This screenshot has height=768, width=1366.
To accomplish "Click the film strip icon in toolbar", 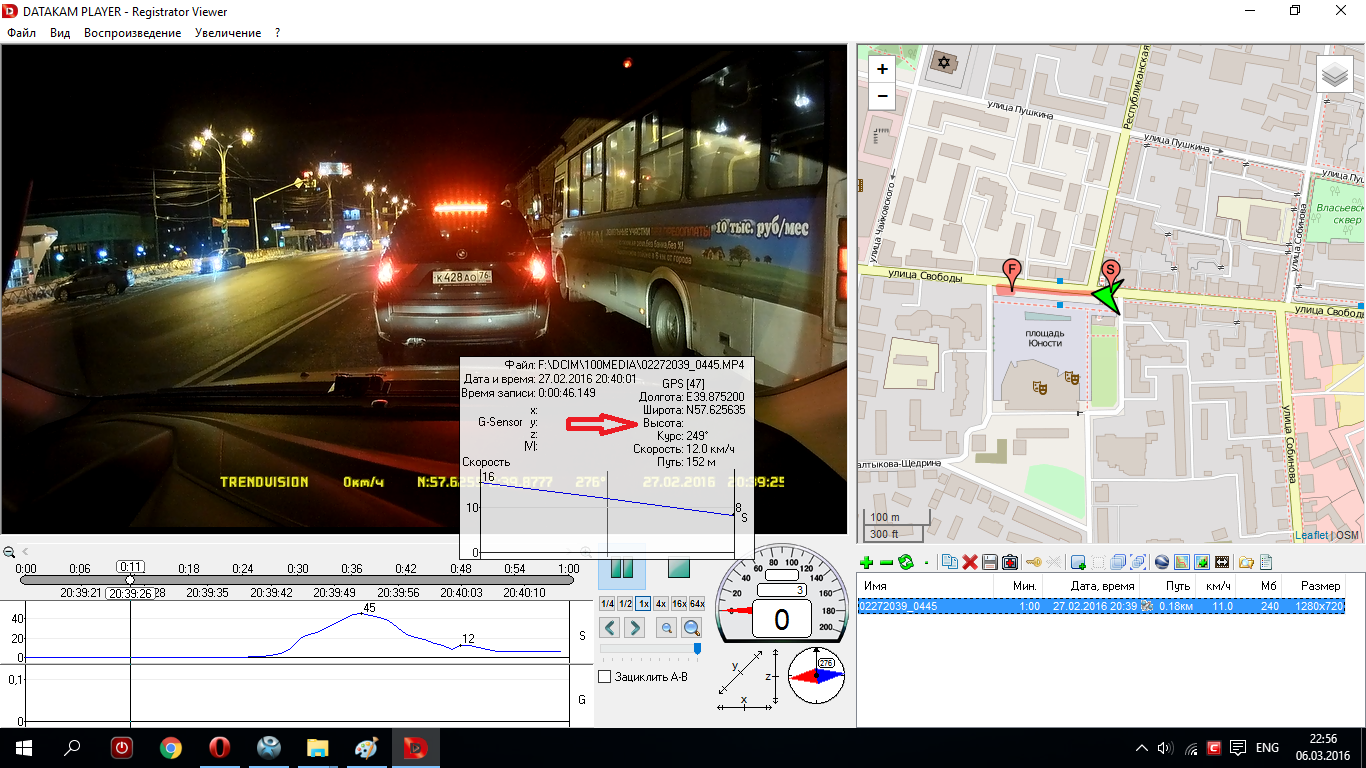I will [1222, 563].
